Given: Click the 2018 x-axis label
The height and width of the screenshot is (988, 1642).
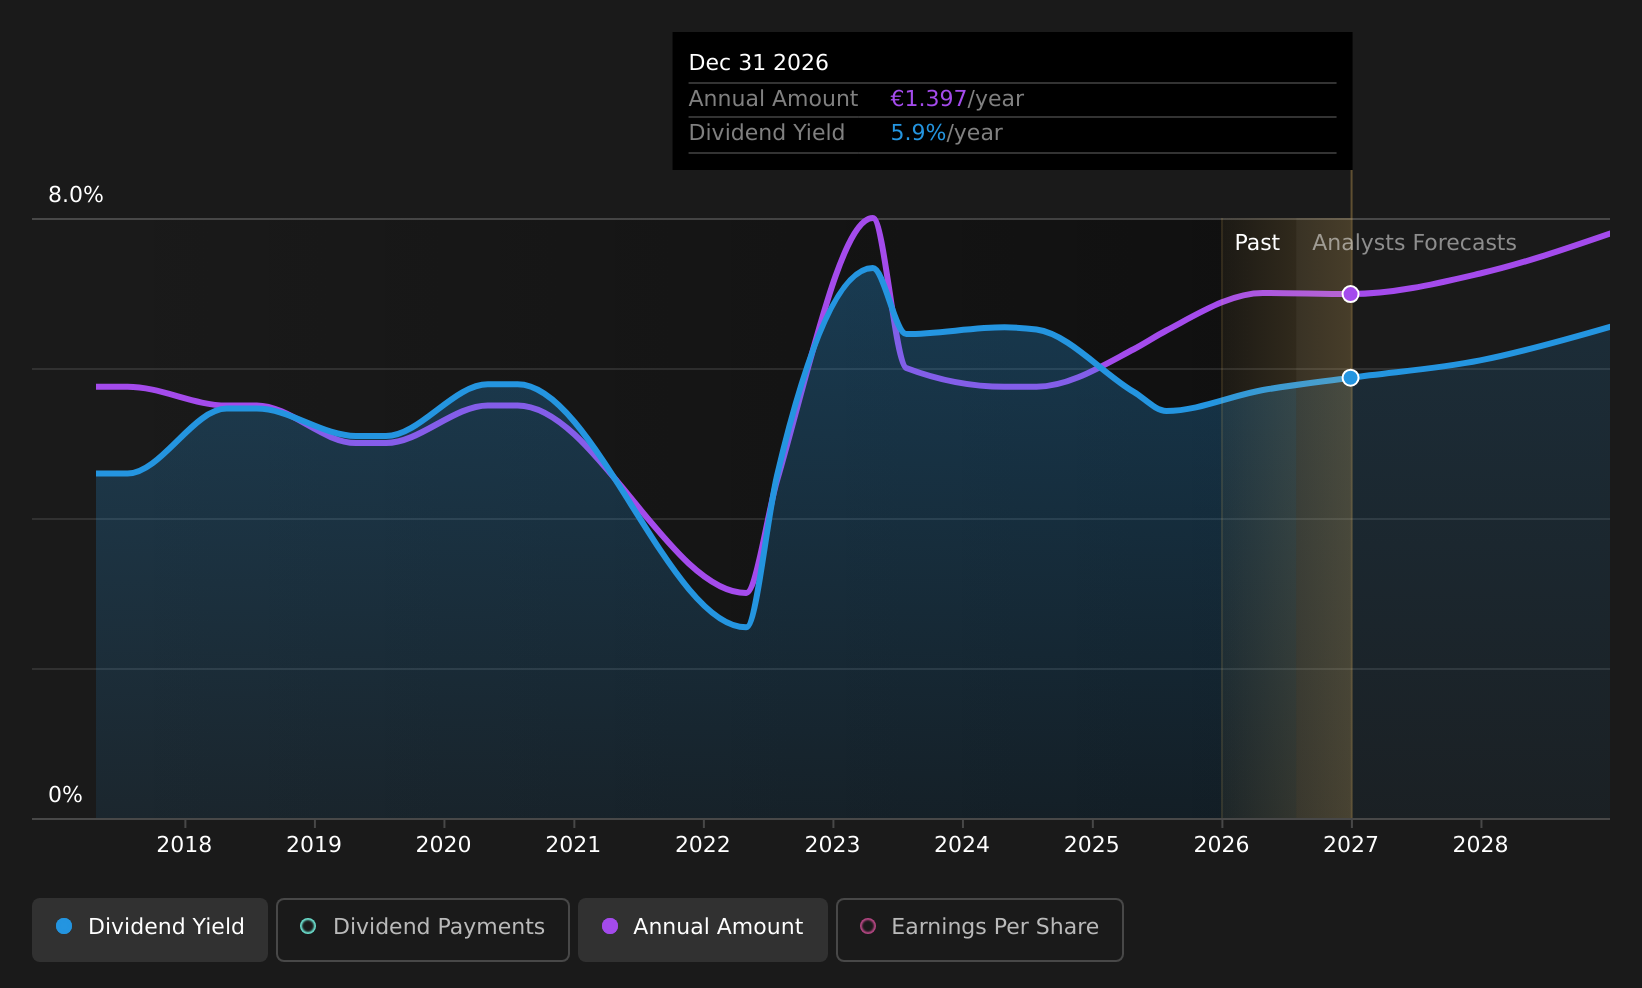Looking at the screenshot, I should (184, 845).
